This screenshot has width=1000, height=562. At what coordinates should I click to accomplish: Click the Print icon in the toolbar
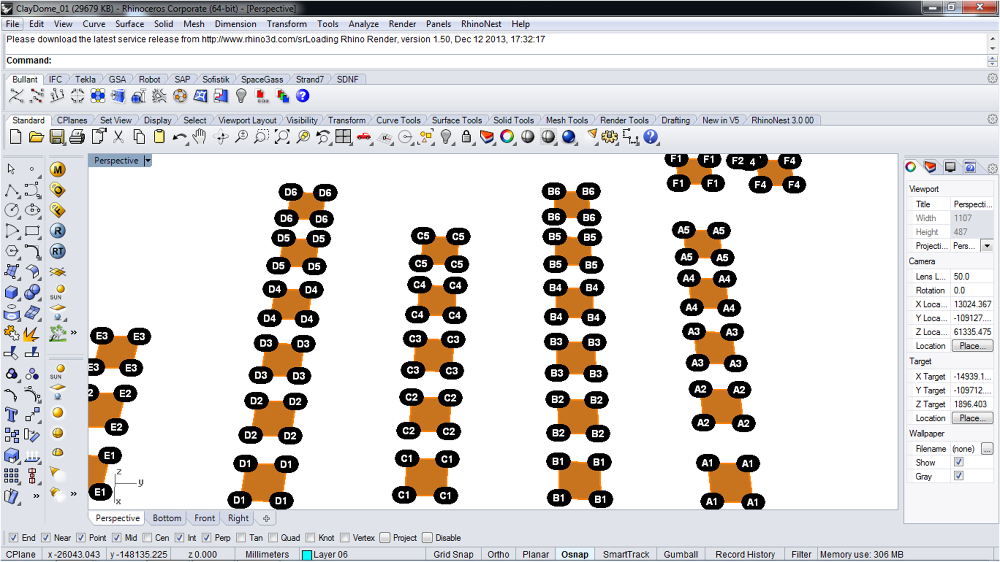pos(75,136)
